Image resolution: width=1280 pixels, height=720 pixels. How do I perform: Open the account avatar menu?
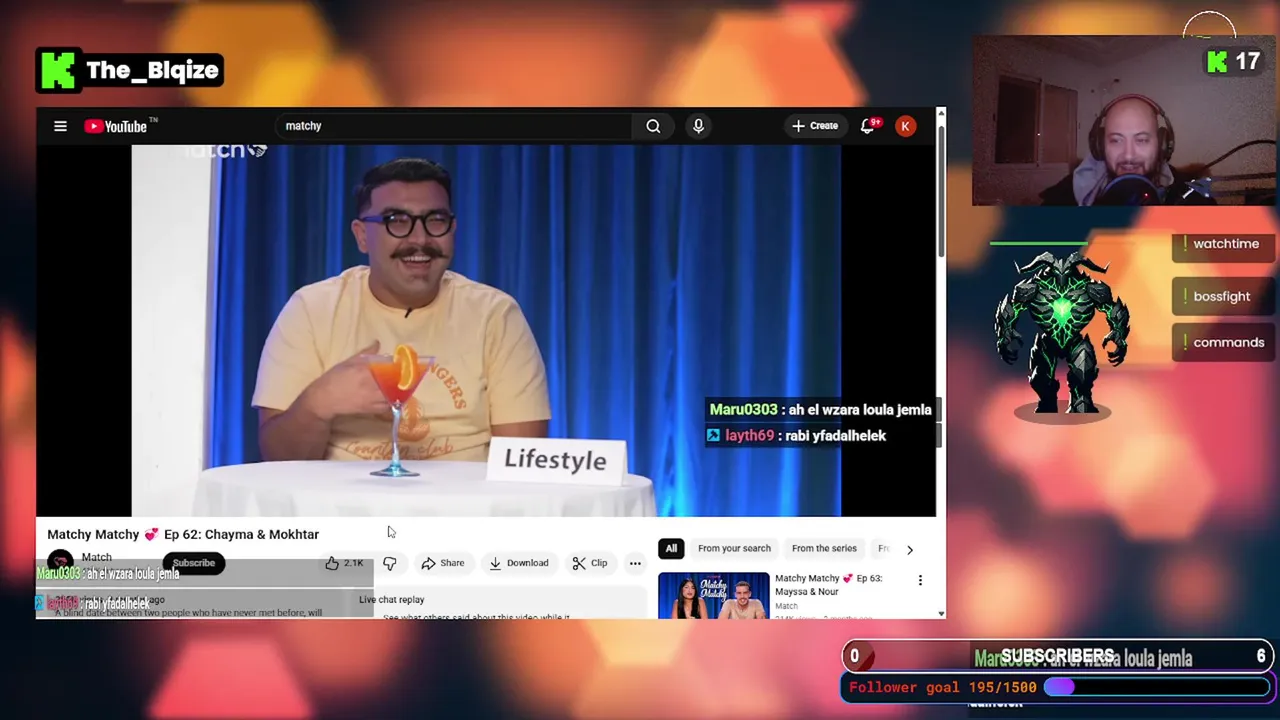905,126
